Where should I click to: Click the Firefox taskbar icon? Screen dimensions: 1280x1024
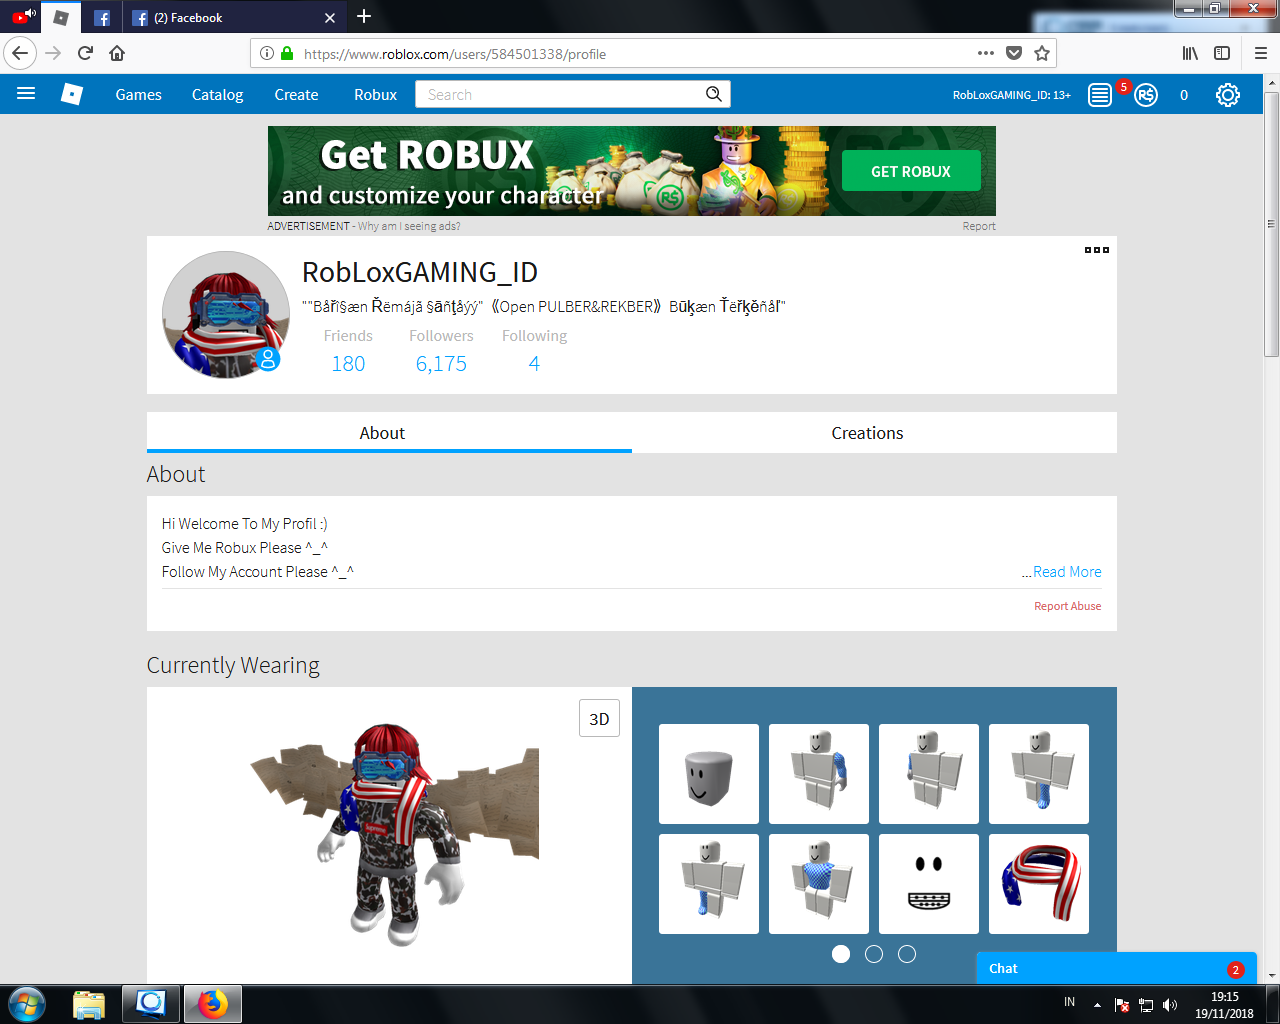click(212, 1004)
